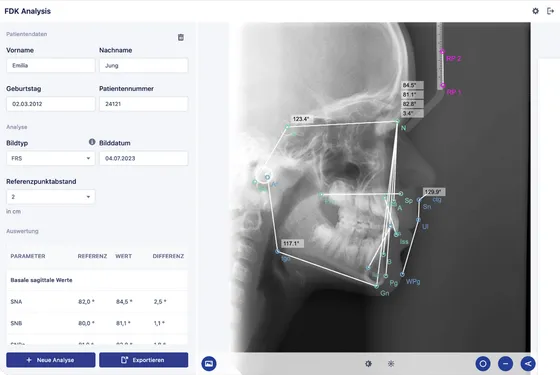The height and width of the screenshot is (375, 560).
Task: Click the 3.4° angle label near nasion
Action: coord(412,113)
